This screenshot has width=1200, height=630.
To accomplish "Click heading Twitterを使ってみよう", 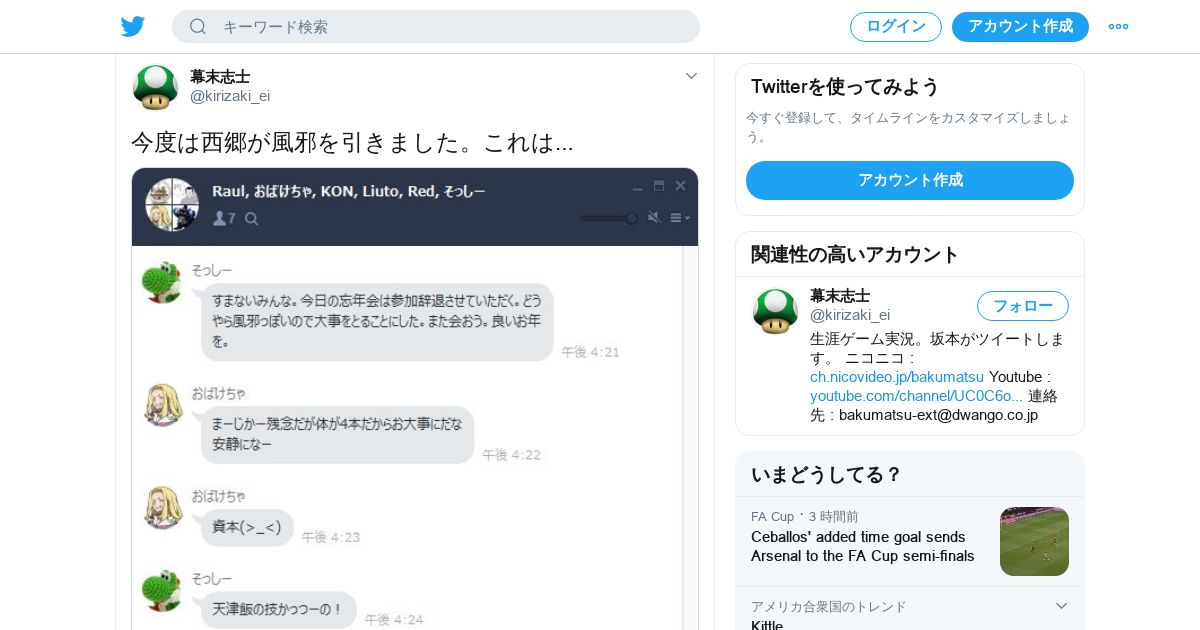I will (x=845, y=87).
